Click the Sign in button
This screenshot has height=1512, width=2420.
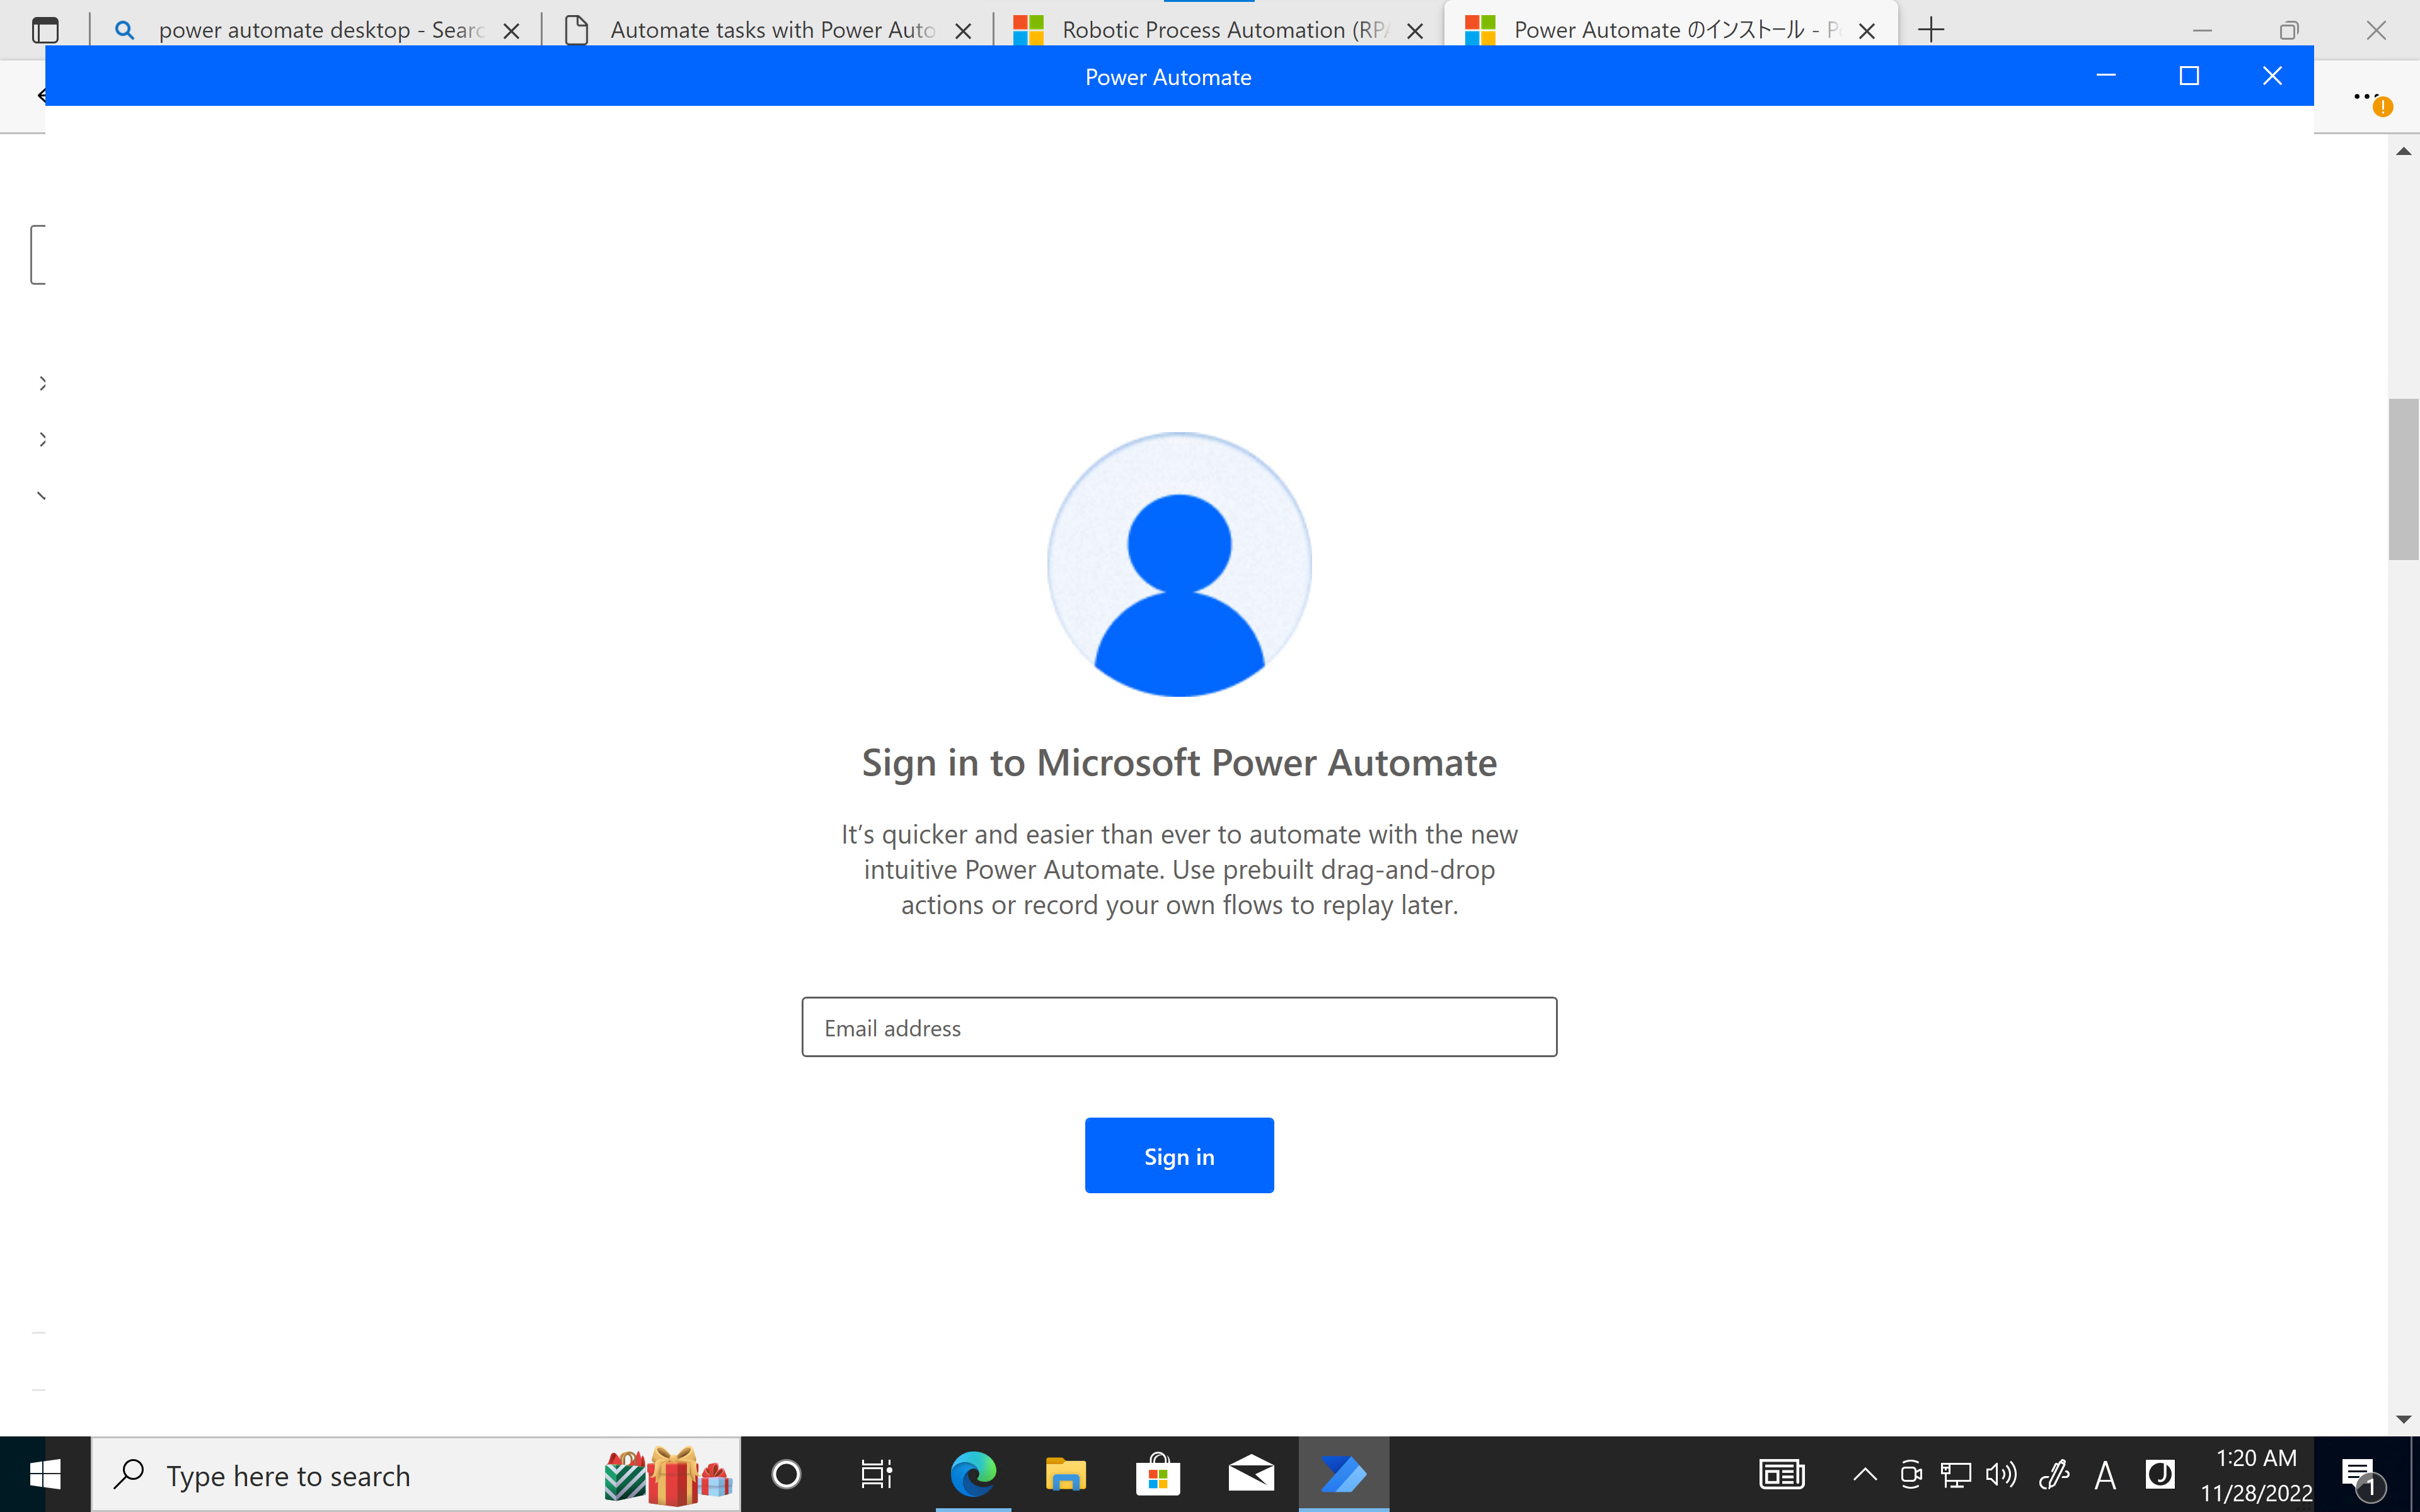[1179, 1155]
